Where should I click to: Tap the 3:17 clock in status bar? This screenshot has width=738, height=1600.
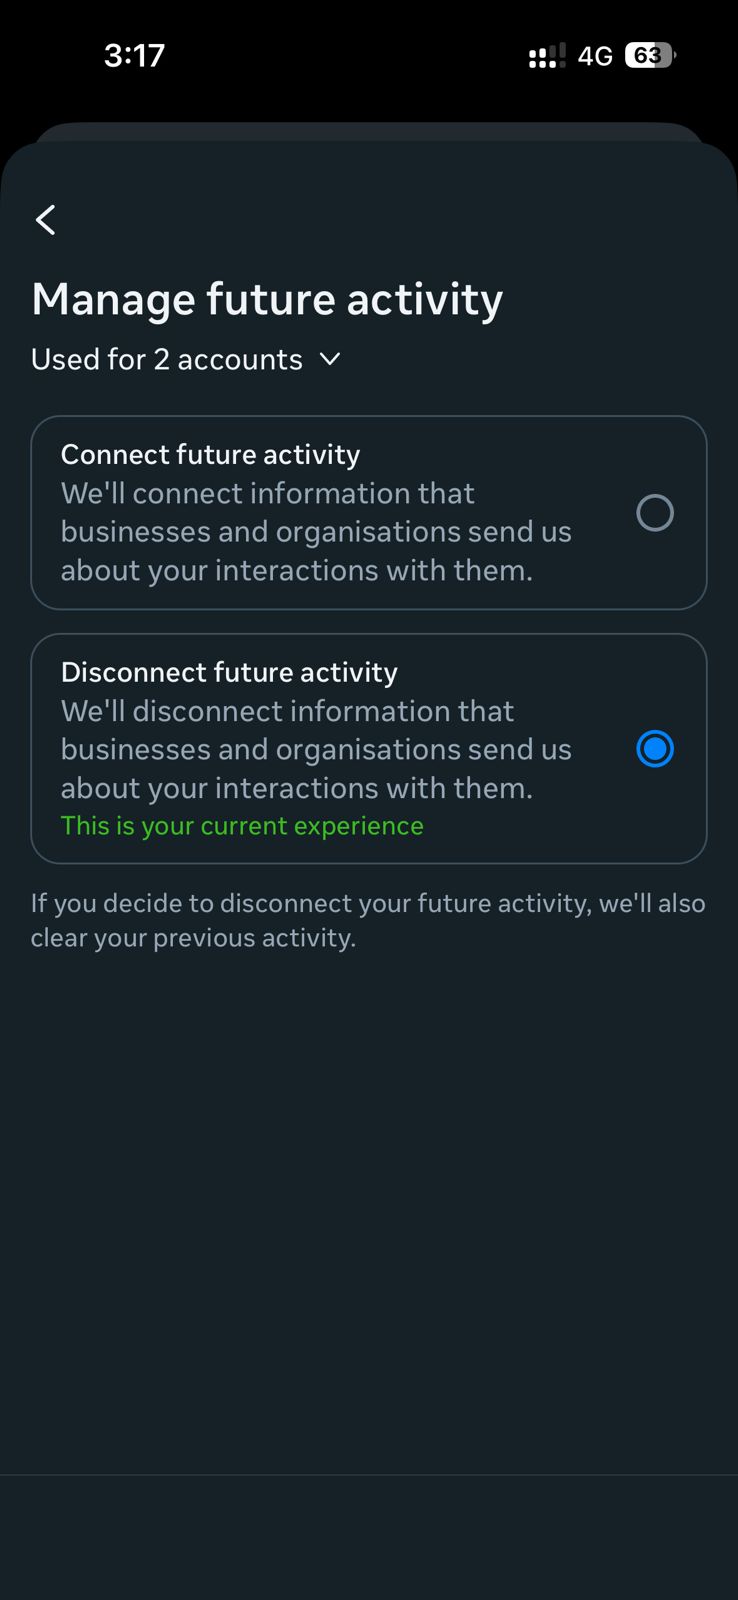click(134, 55)
